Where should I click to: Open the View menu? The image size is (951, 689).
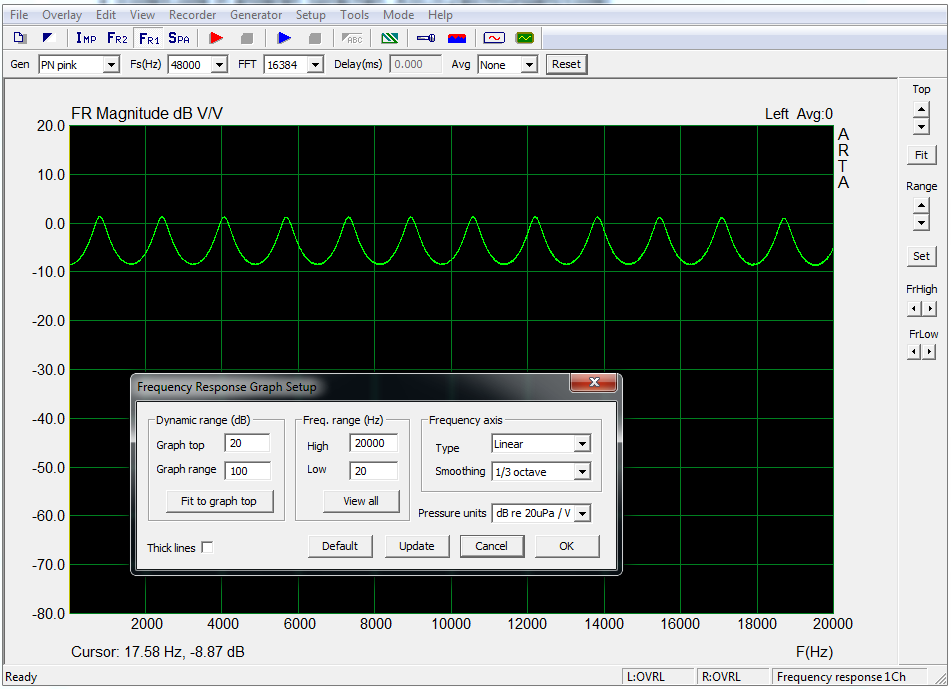click(142, 15)
